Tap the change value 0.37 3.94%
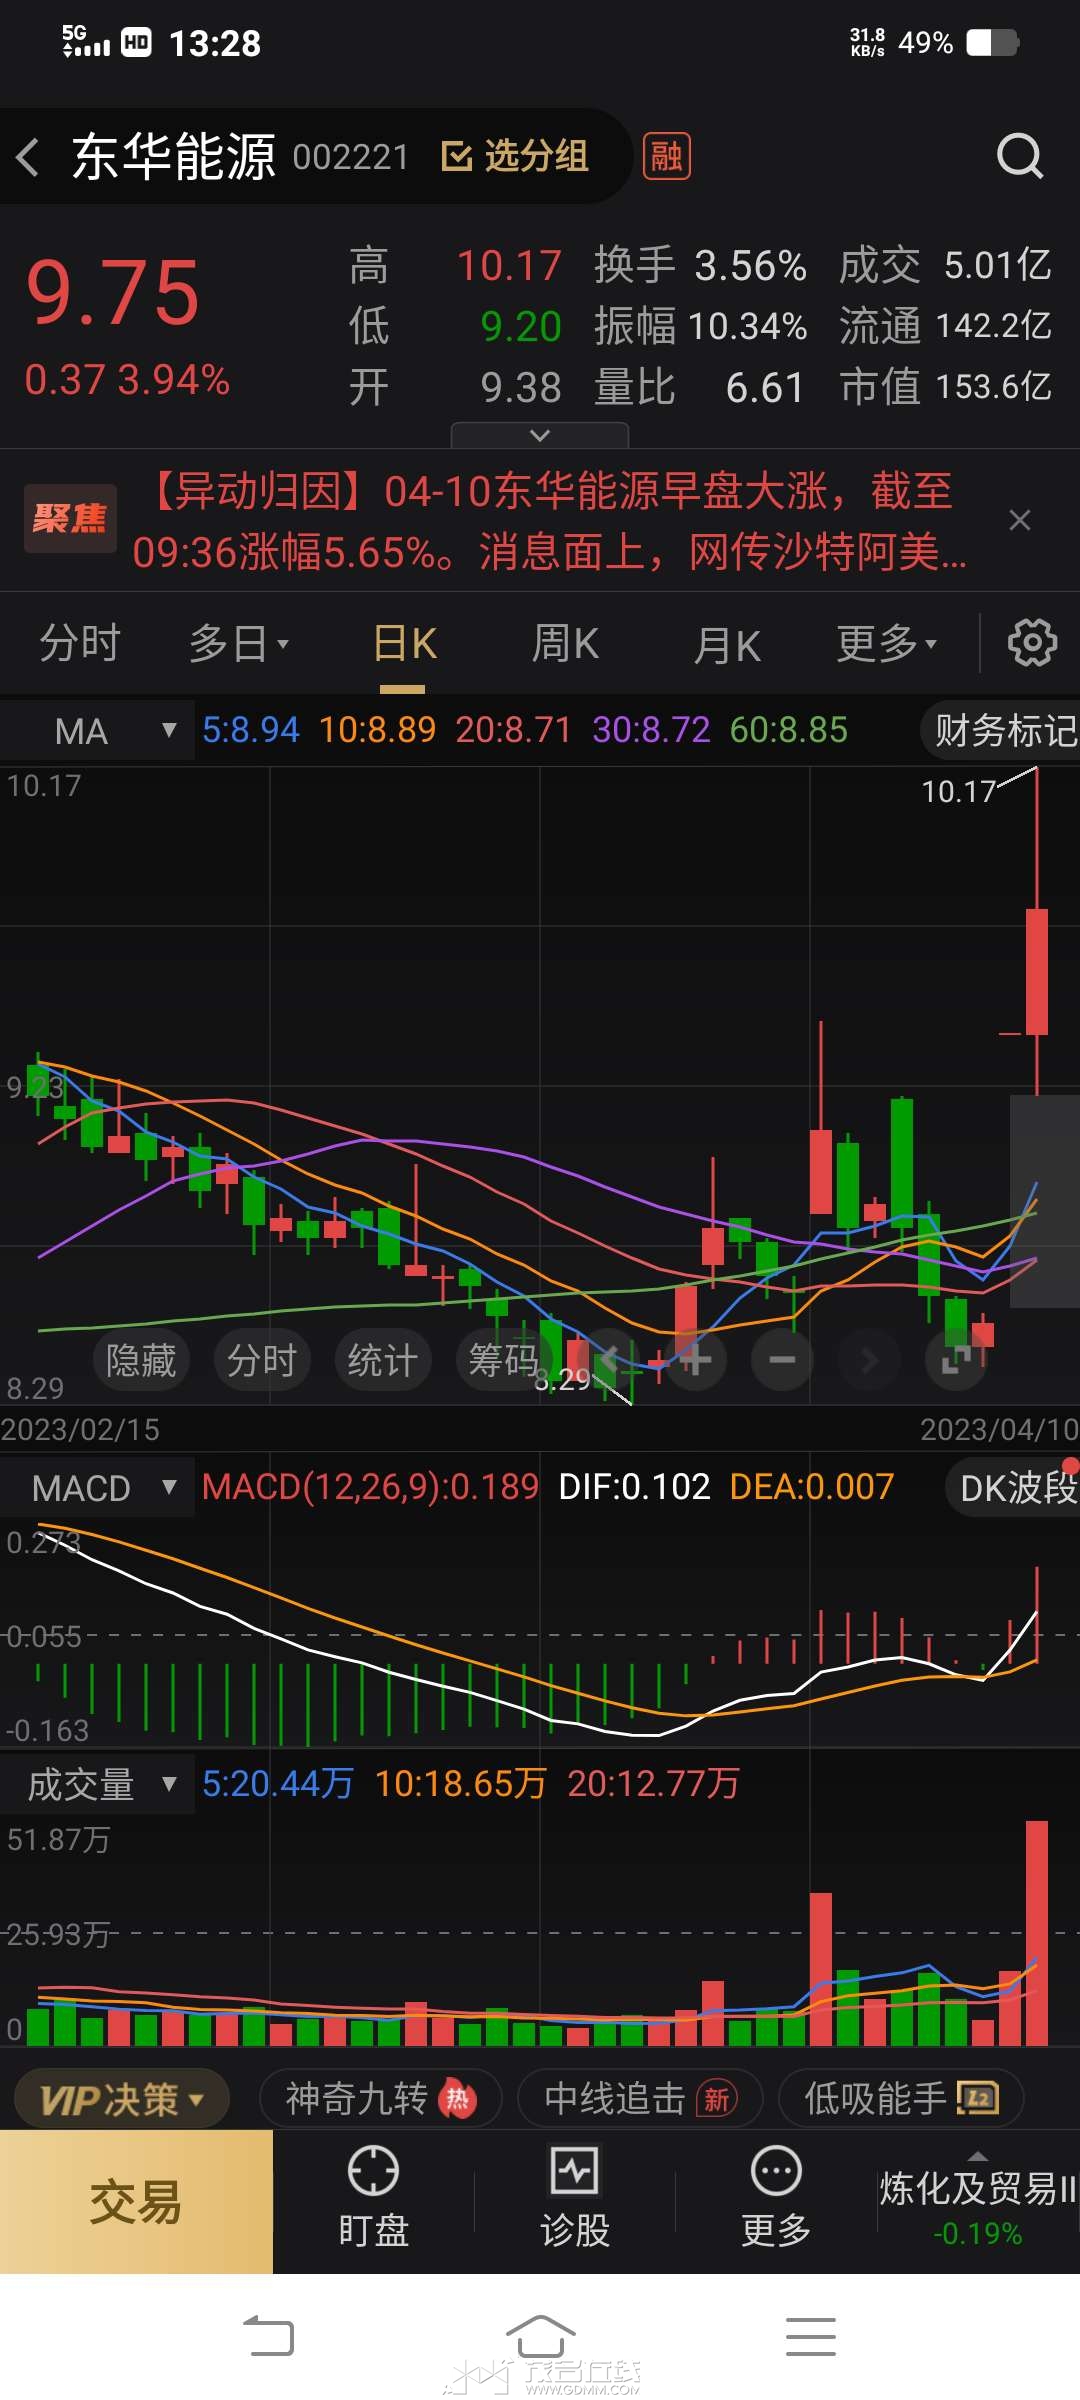 click(127, 380)
